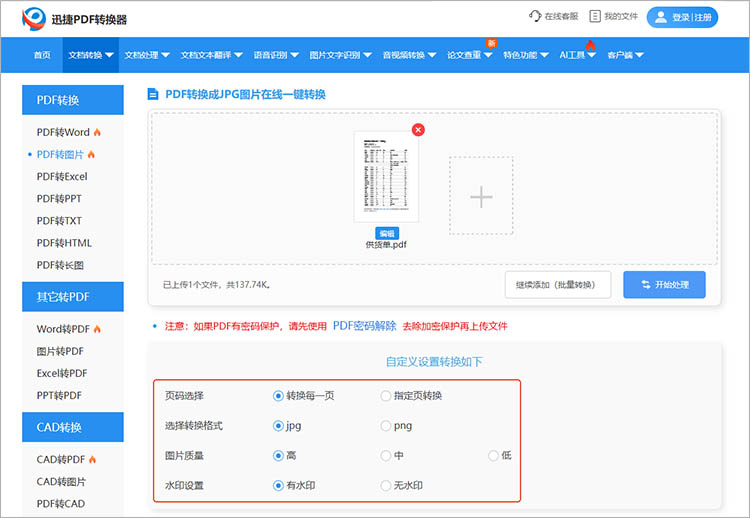Click 继续添加(批量转换) button
Screen dimensions: 750x518
coord(558,285)
